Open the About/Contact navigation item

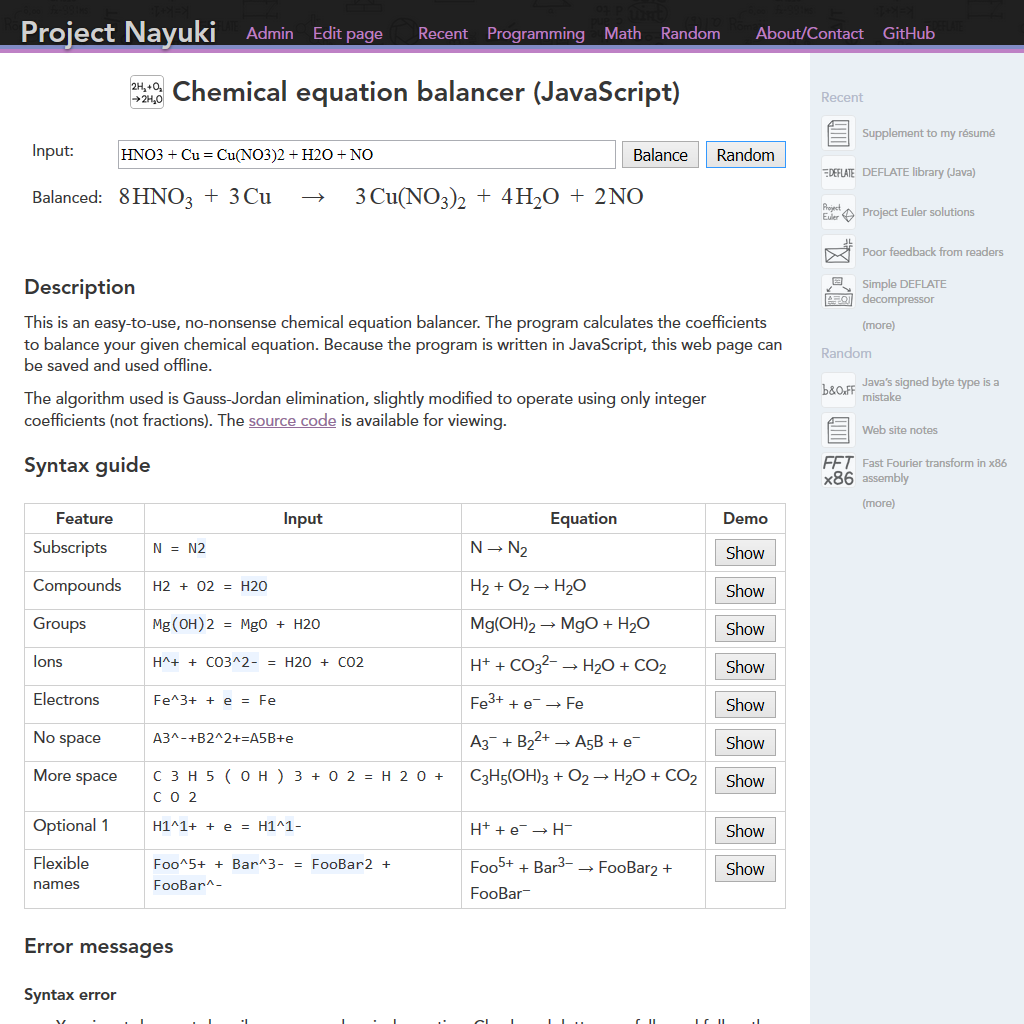[809, 33]
